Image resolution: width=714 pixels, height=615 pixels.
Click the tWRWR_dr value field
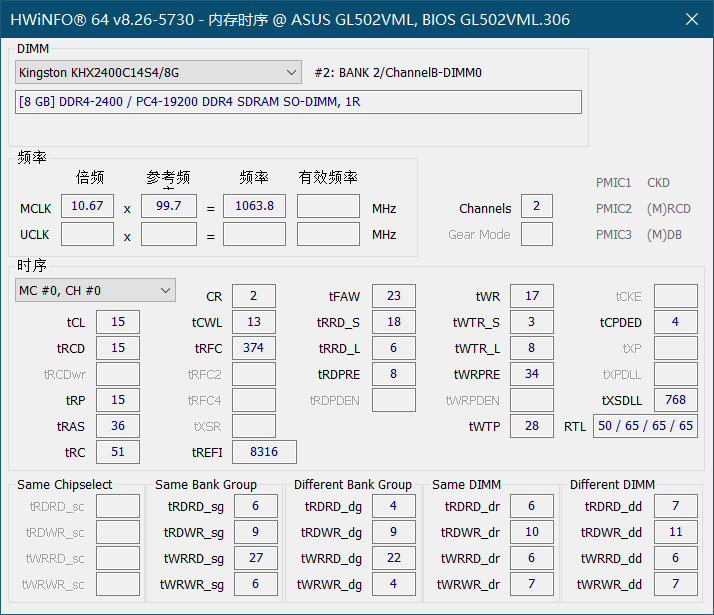[532, 584]
